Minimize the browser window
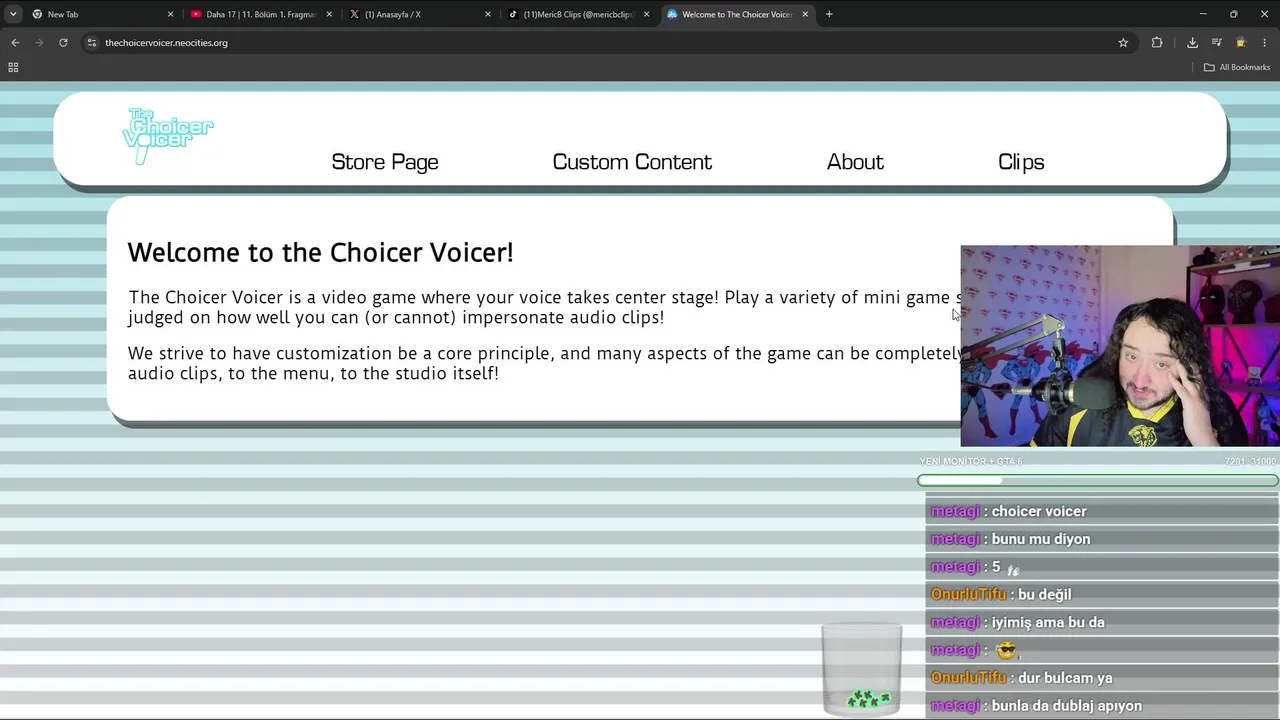Image resolution: width=1280 pixels, height=720 pixels. click(x=1203, y=14)
